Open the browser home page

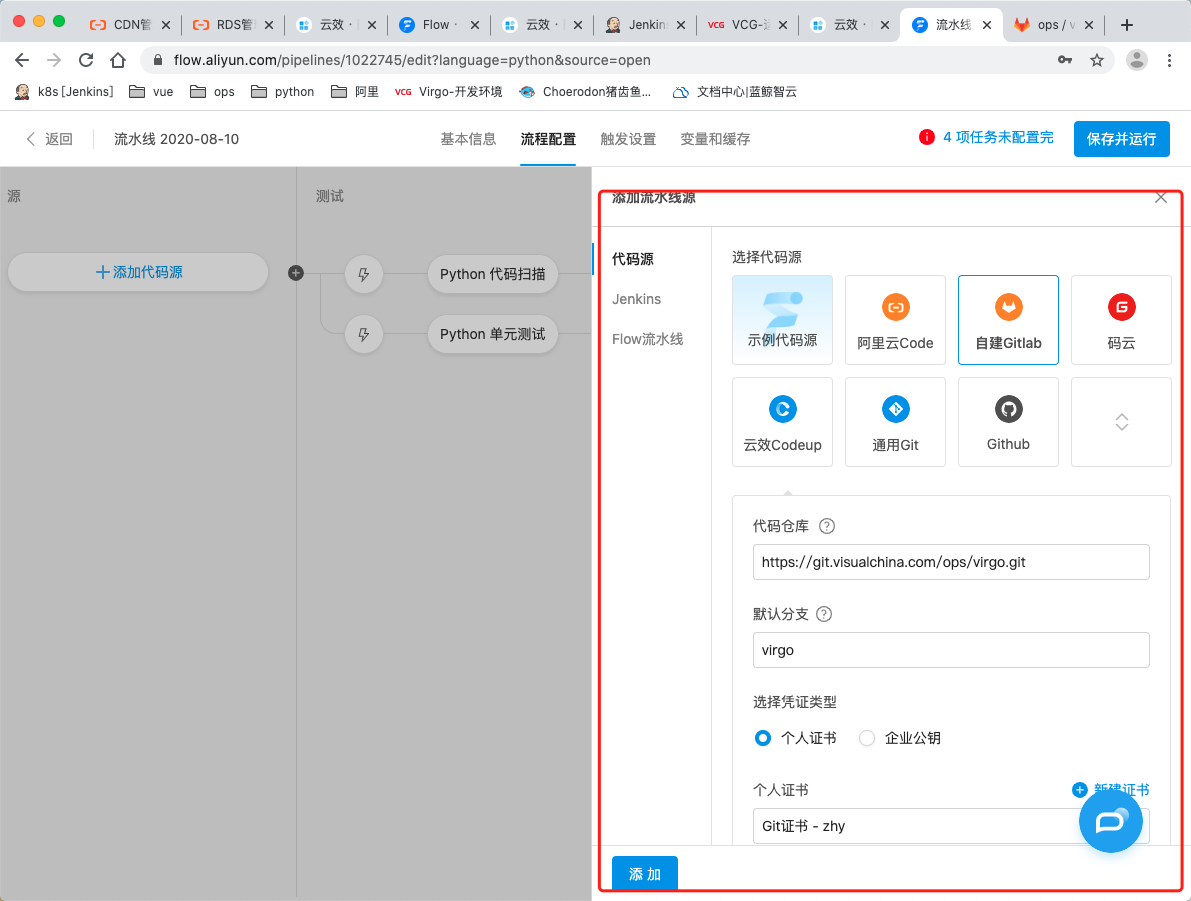(118, 60)
